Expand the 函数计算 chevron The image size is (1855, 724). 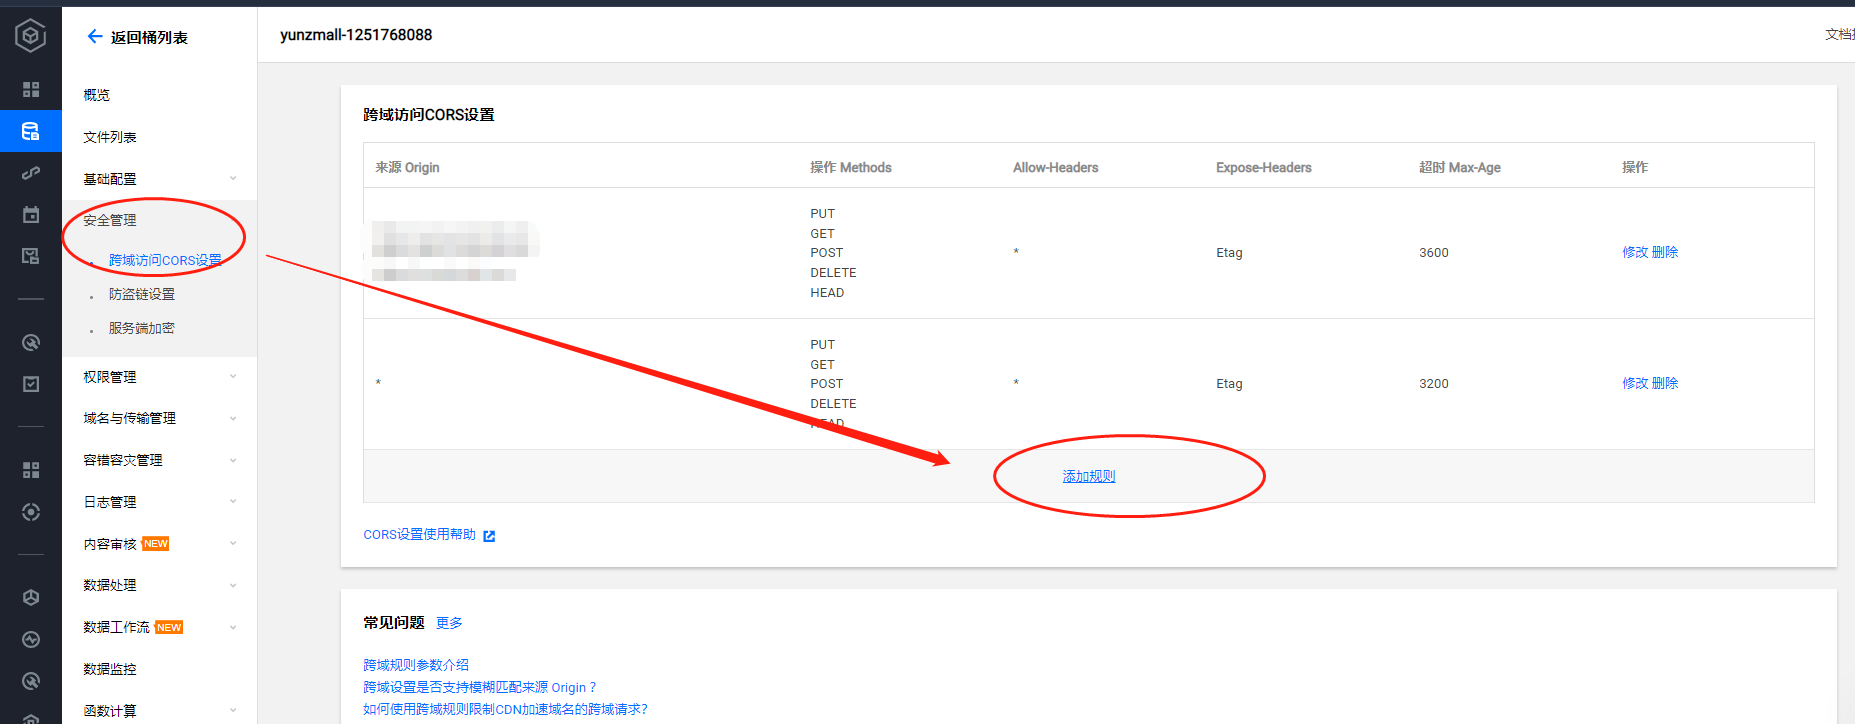click(233, 711)
